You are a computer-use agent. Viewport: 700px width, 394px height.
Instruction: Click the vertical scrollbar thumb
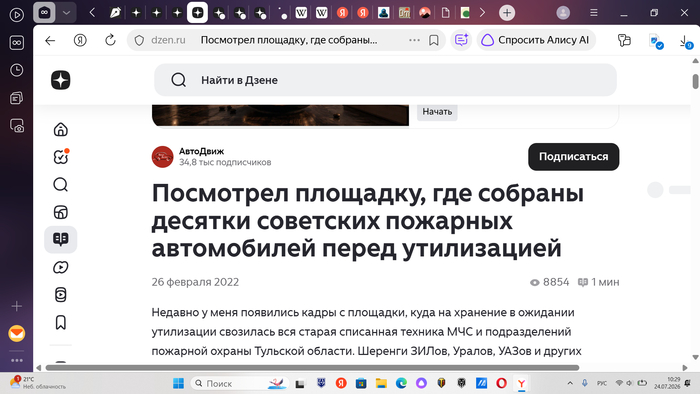[695, 81]
